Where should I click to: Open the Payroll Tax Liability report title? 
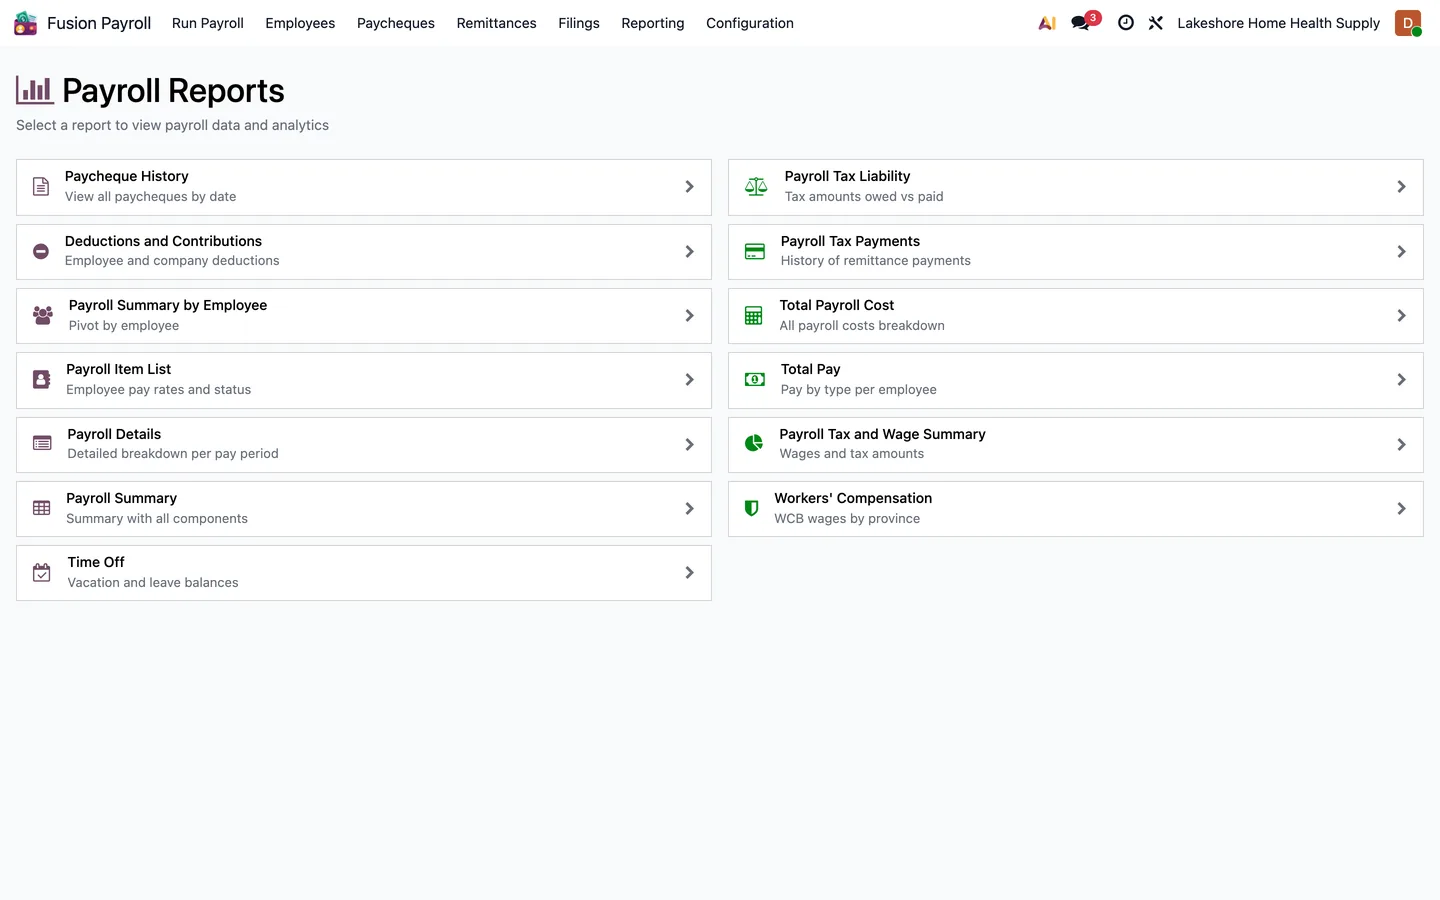point(847,176)
